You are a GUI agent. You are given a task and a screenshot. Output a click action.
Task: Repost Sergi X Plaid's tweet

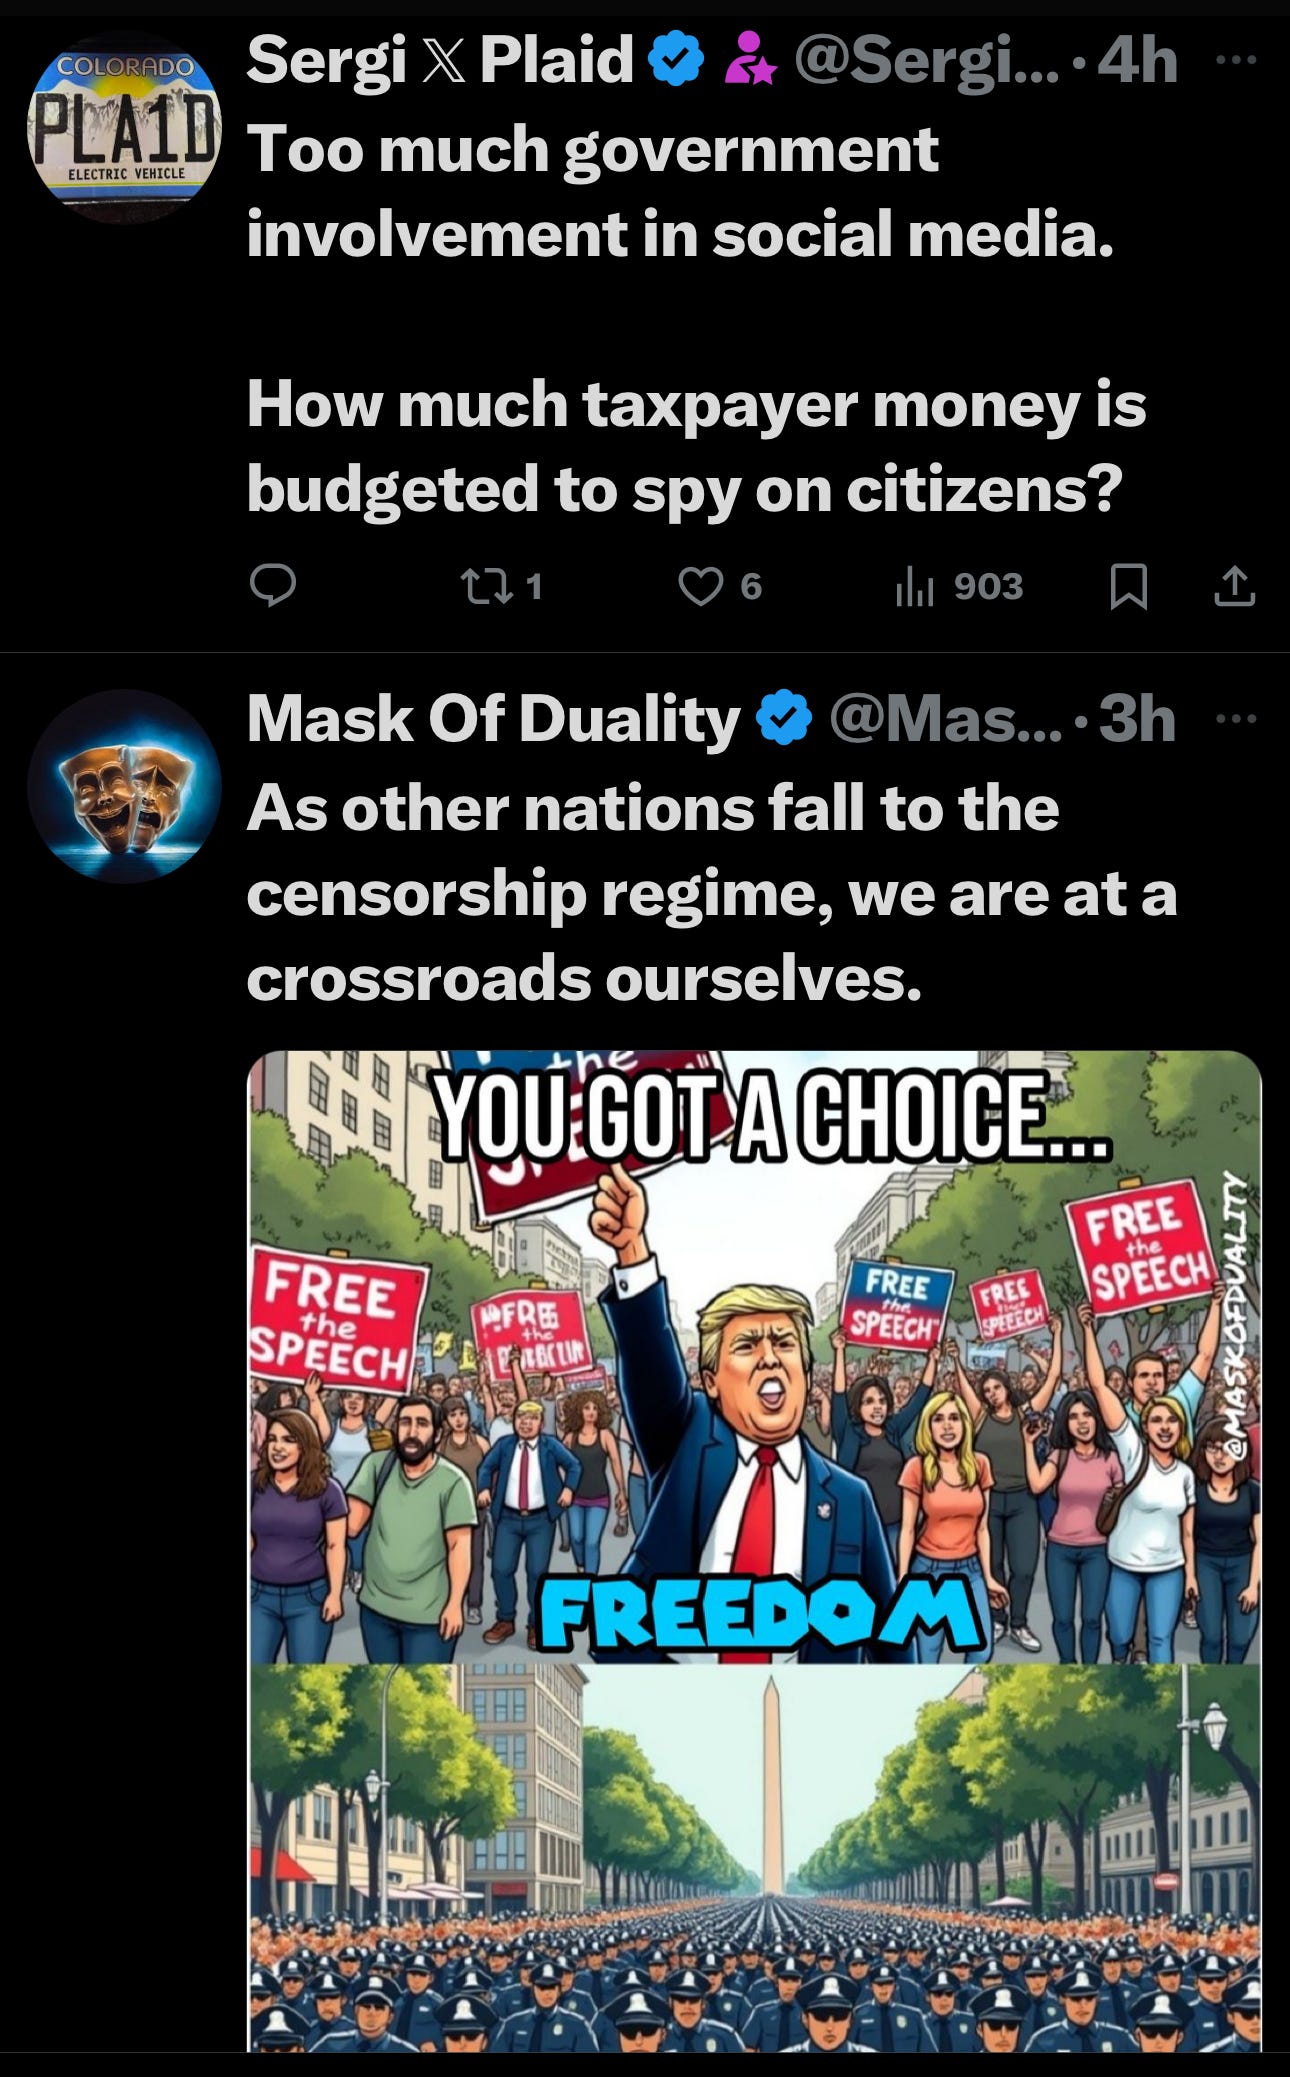(500, 586)
